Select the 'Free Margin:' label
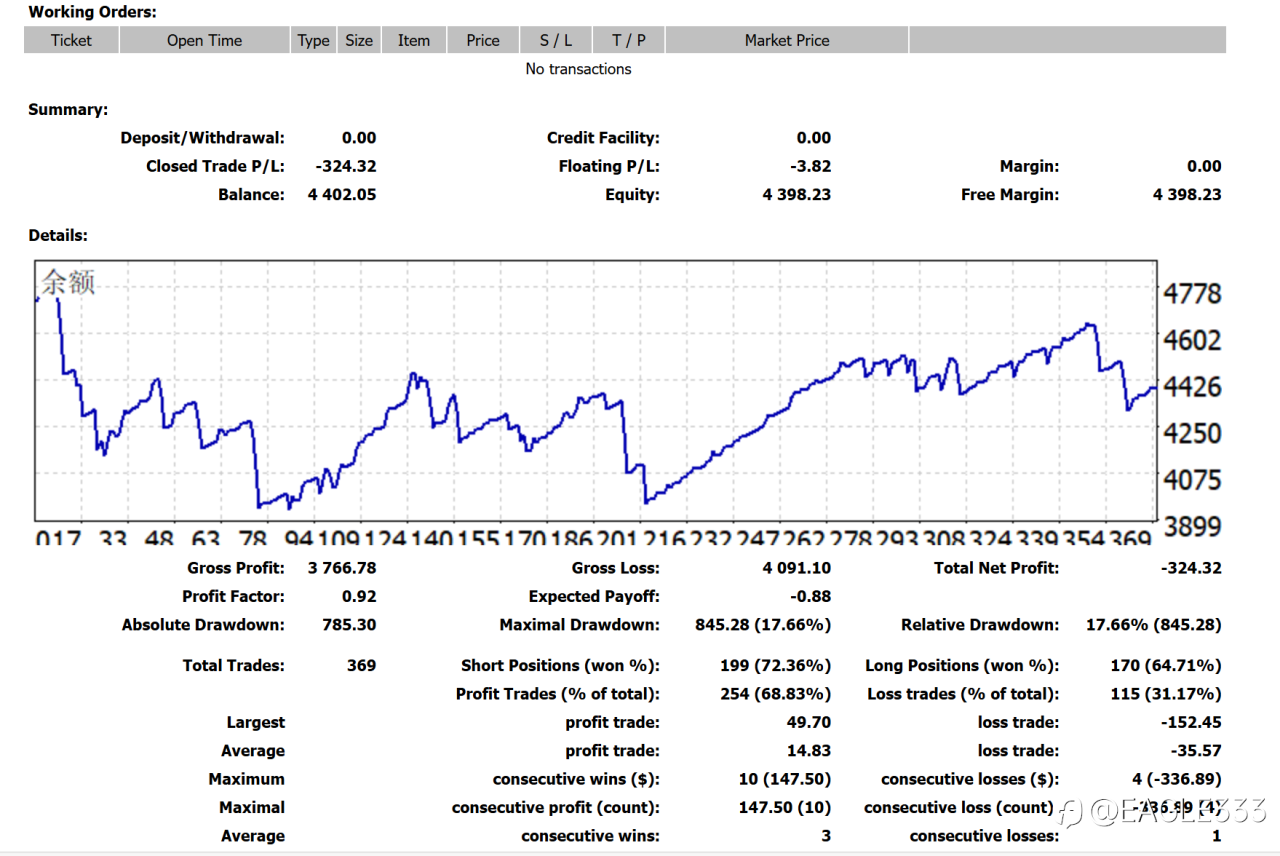 pos(1010,194)
